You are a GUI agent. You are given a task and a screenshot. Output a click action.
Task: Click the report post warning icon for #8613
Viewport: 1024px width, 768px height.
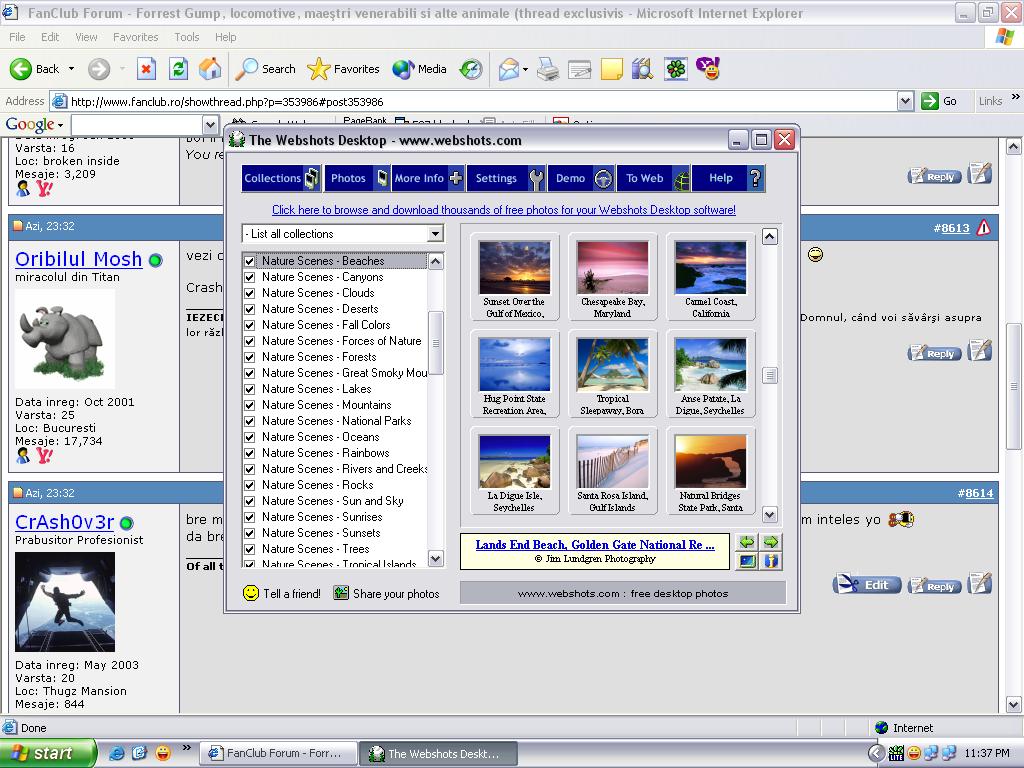984,227
